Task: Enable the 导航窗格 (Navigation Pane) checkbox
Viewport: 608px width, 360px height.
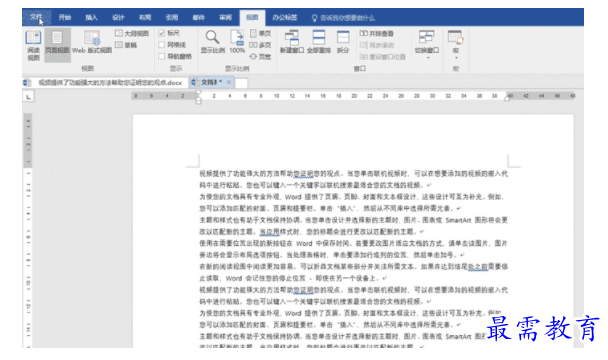Action: [162, 57]
